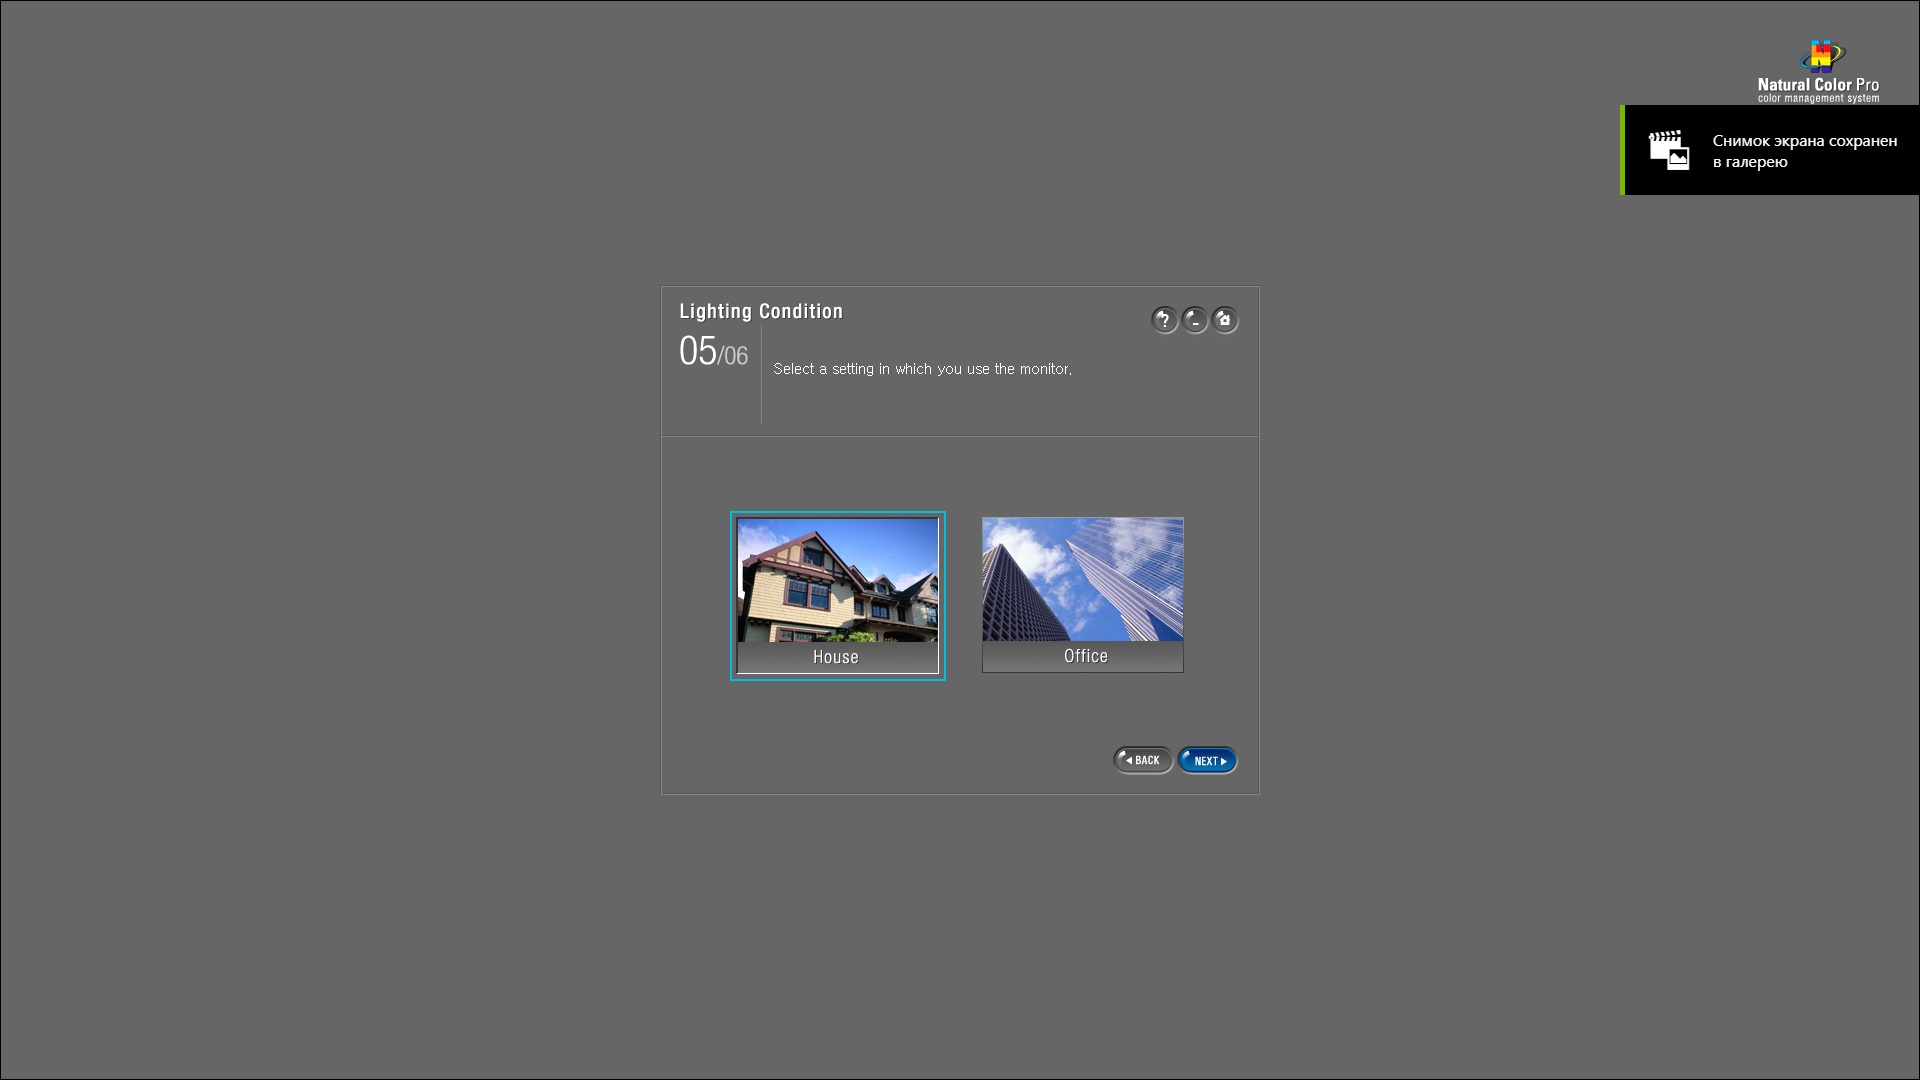Viewport: 1920px width, 1080px height.
Task: Click the minimize/back navigation icon
Action: [1195, 319]
